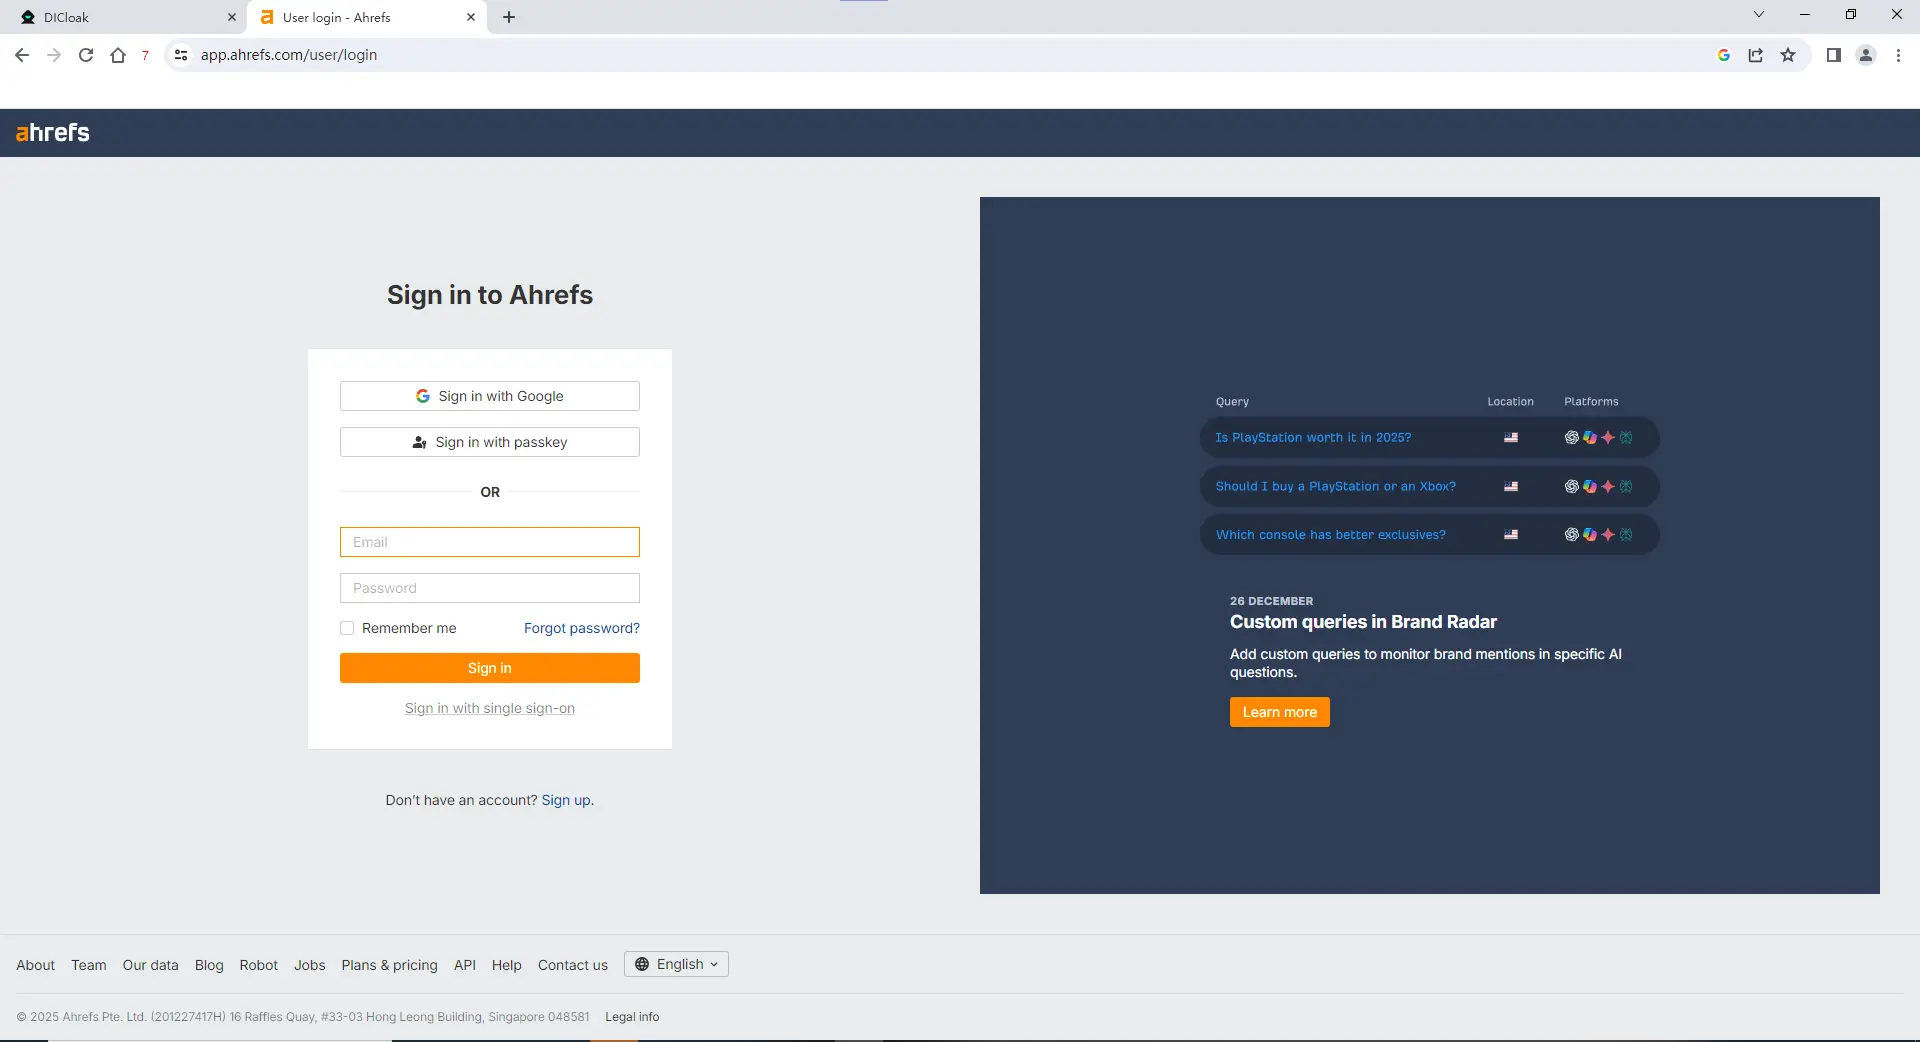Toggle the browser side panel icon
Image resolution: width=1920 pixels, height=1042 pixels.
[1833, 55]
